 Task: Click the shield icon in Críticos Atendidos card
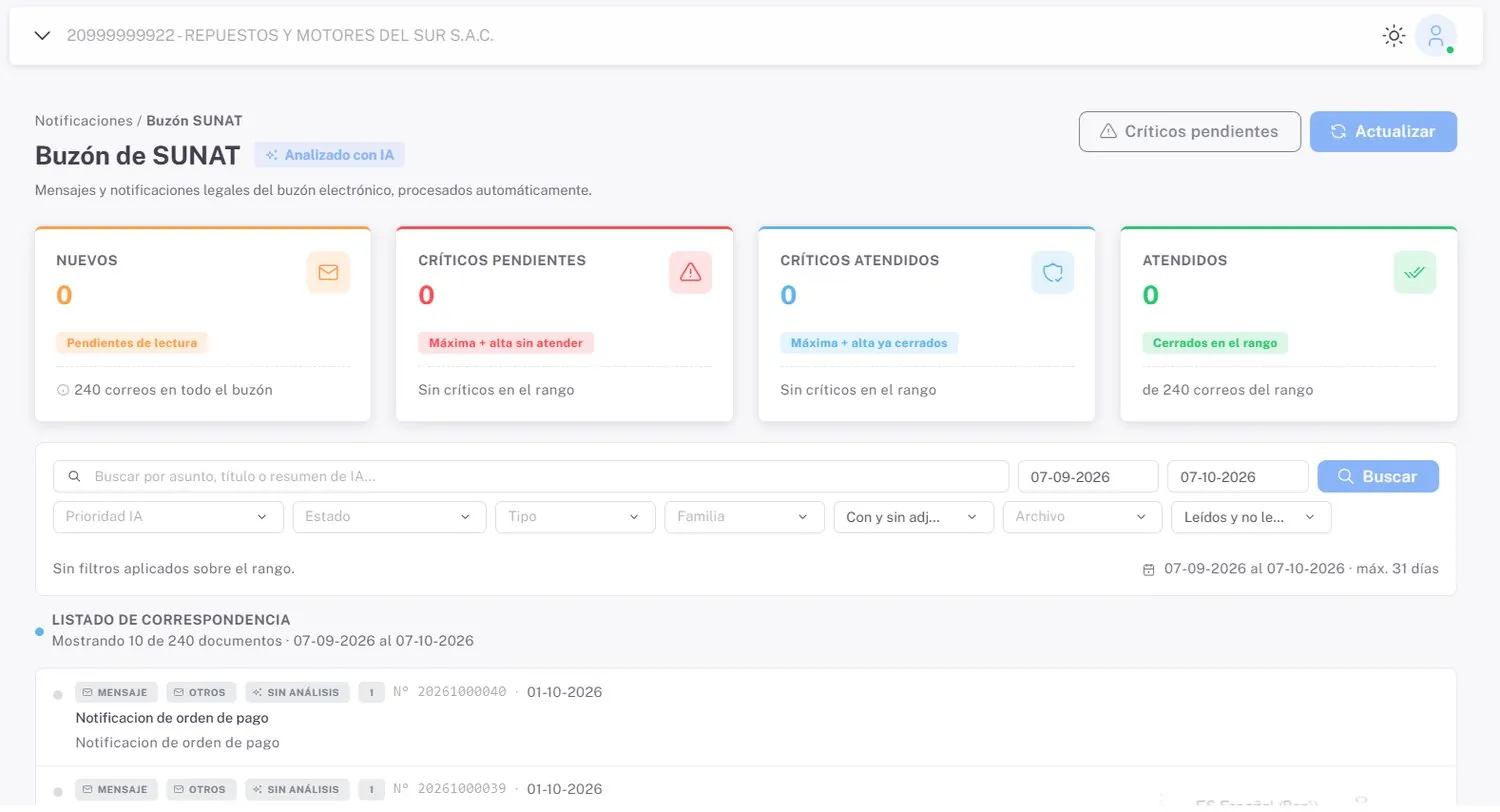(x=1052, y=272)
